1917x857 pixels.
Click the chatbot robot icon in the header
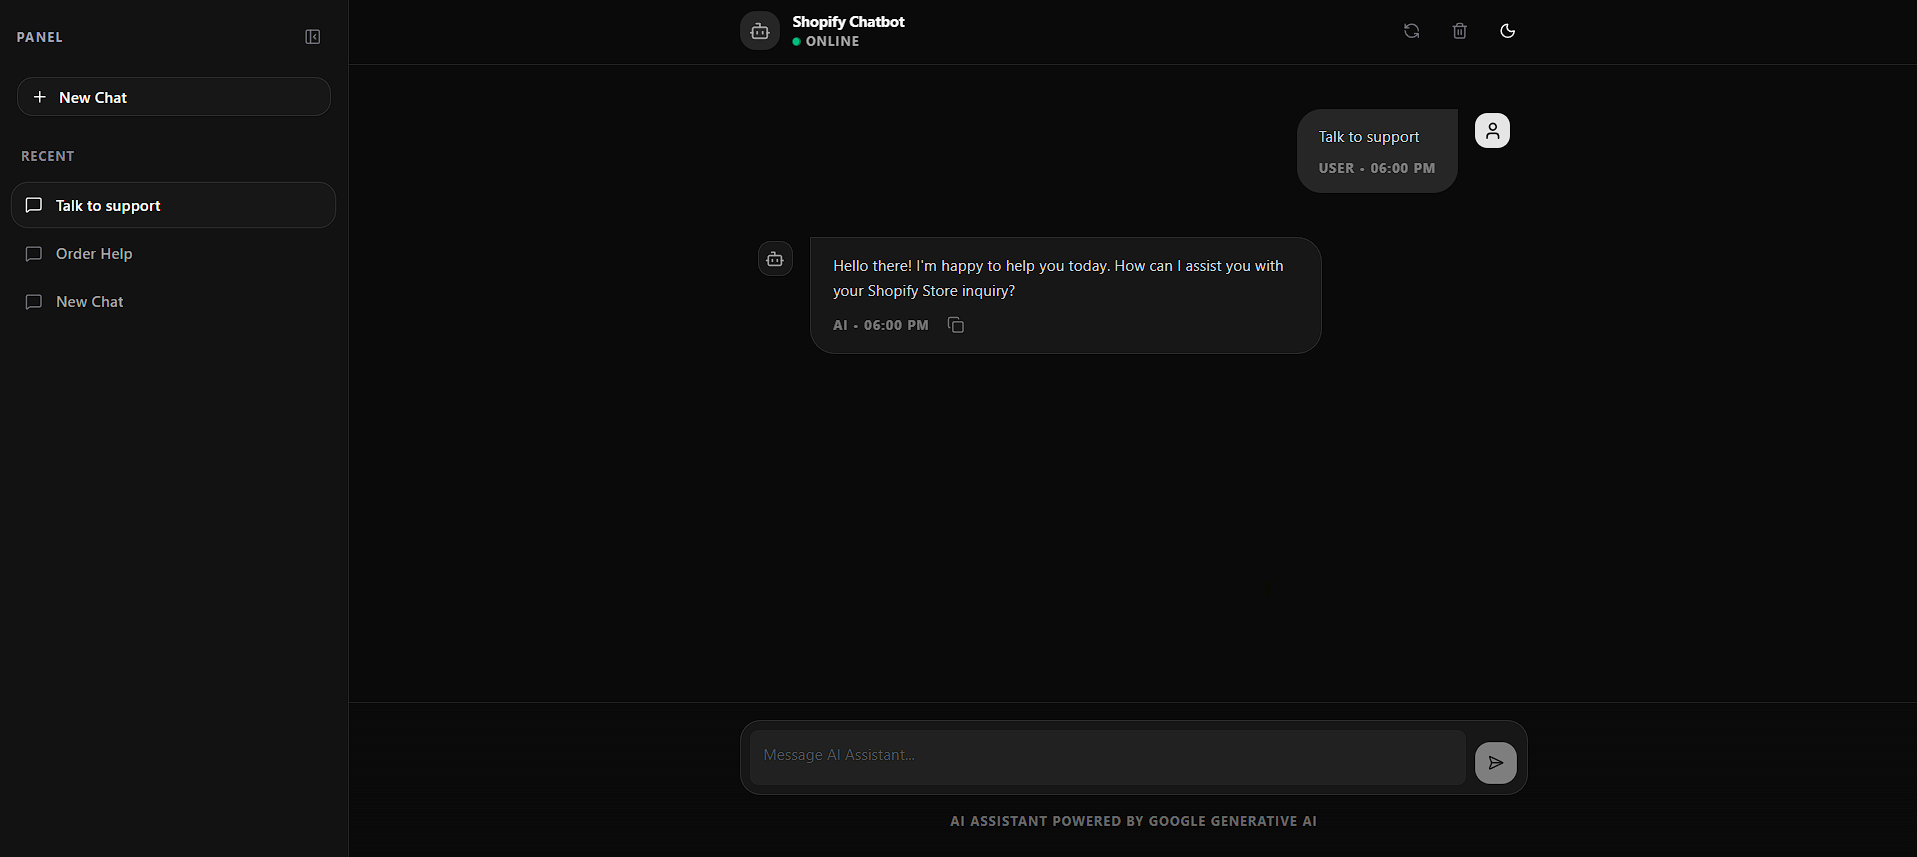[759, 31]
